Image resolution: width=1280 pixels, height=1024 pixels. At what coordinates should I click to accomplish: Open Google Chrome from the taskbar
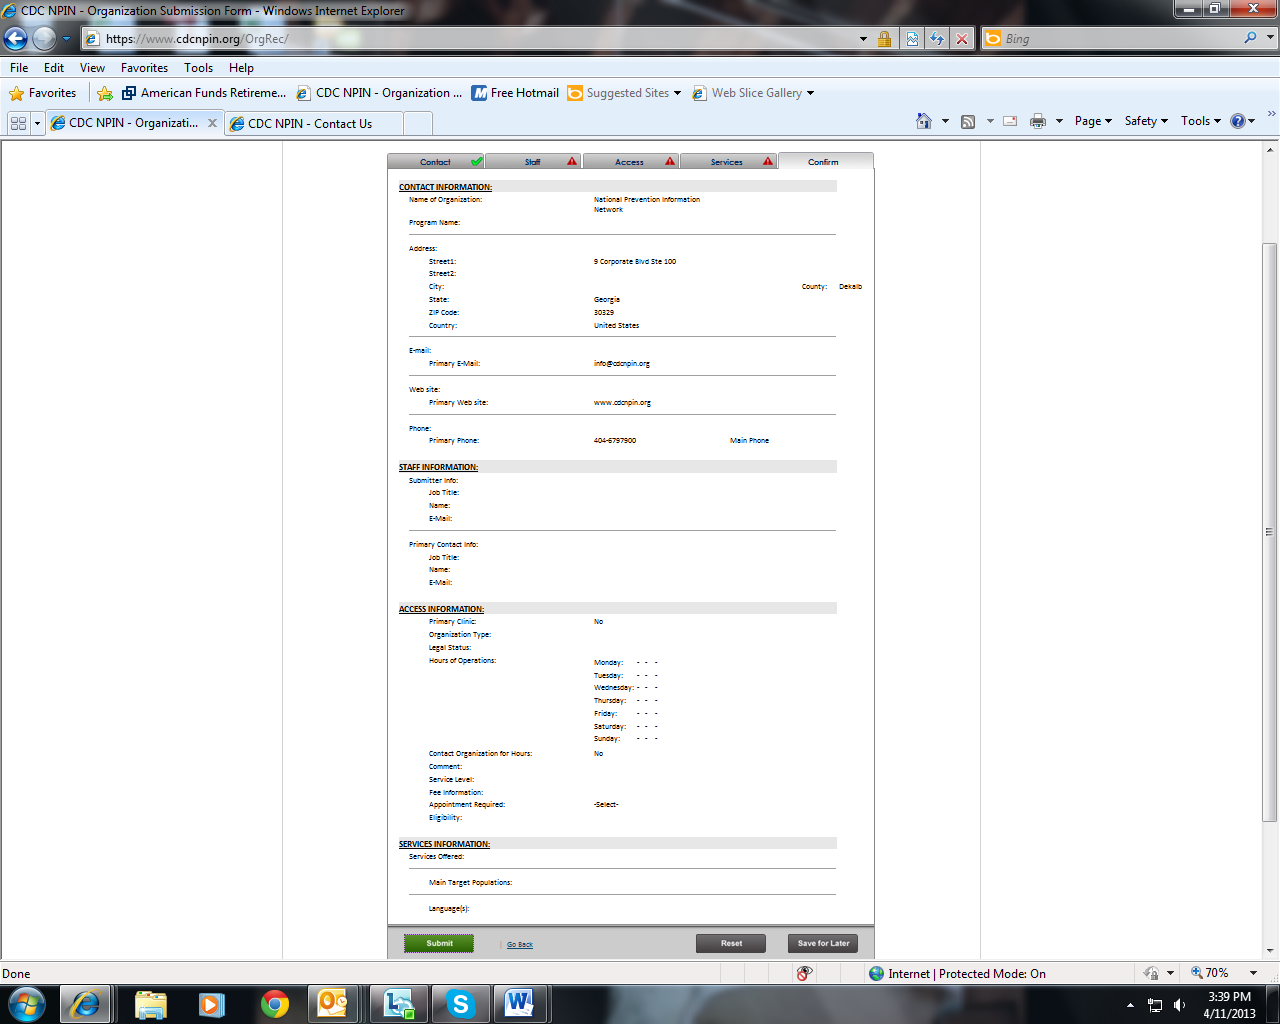coord(274,1004)
